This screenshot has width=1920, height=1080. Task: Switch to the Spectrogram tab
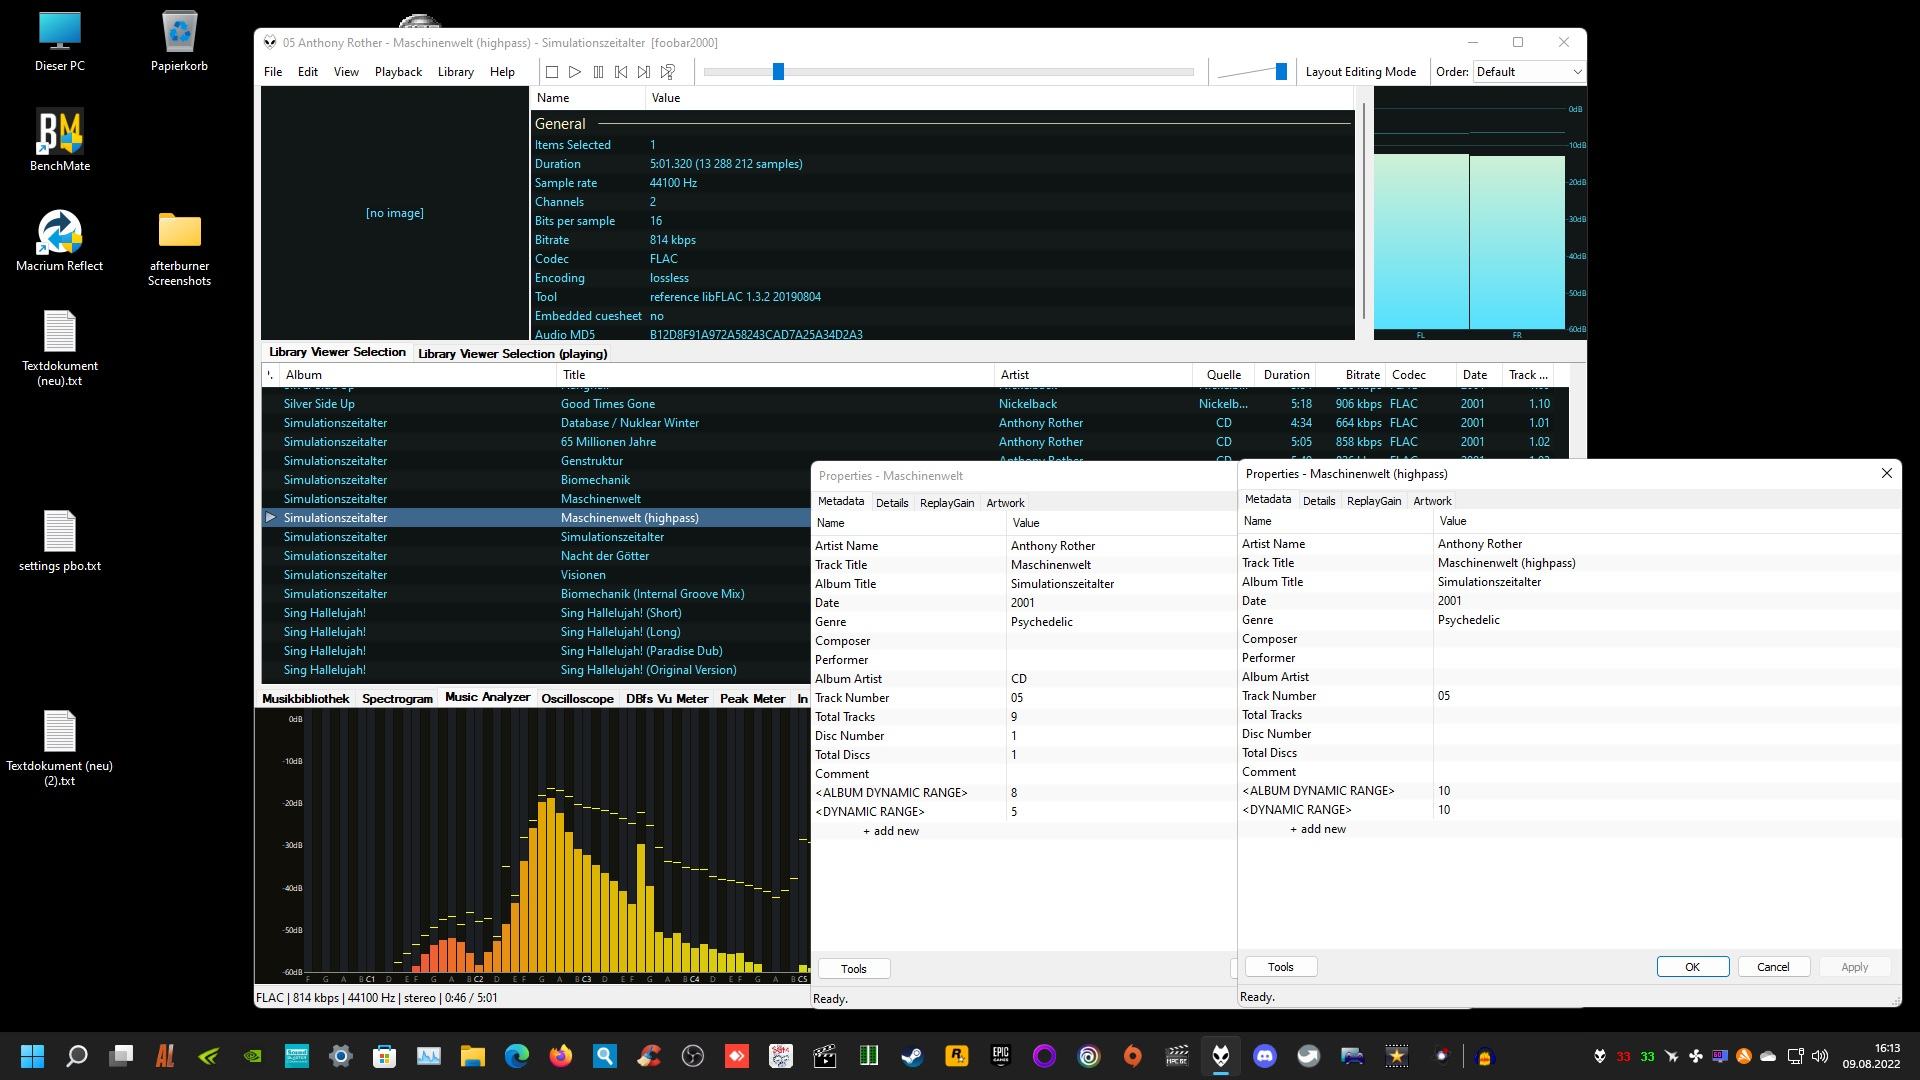(397, 698)
